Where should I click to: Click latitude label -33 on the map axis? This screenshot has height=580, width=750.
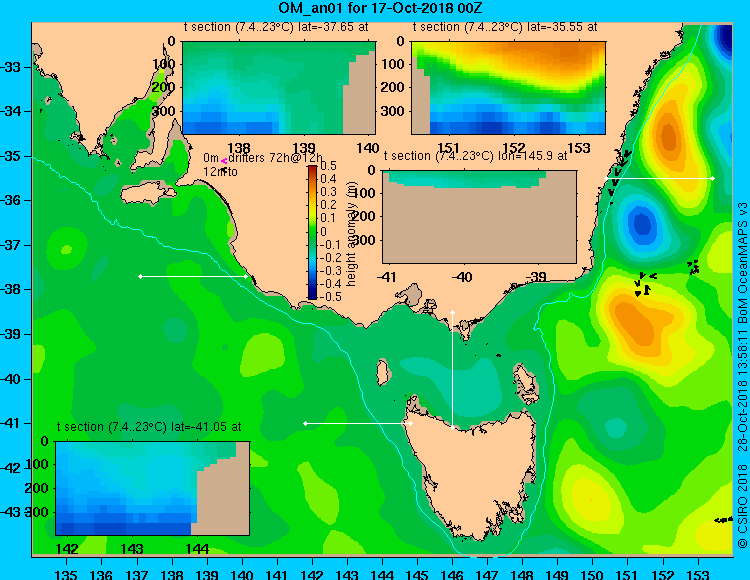[x=11, y=67]
